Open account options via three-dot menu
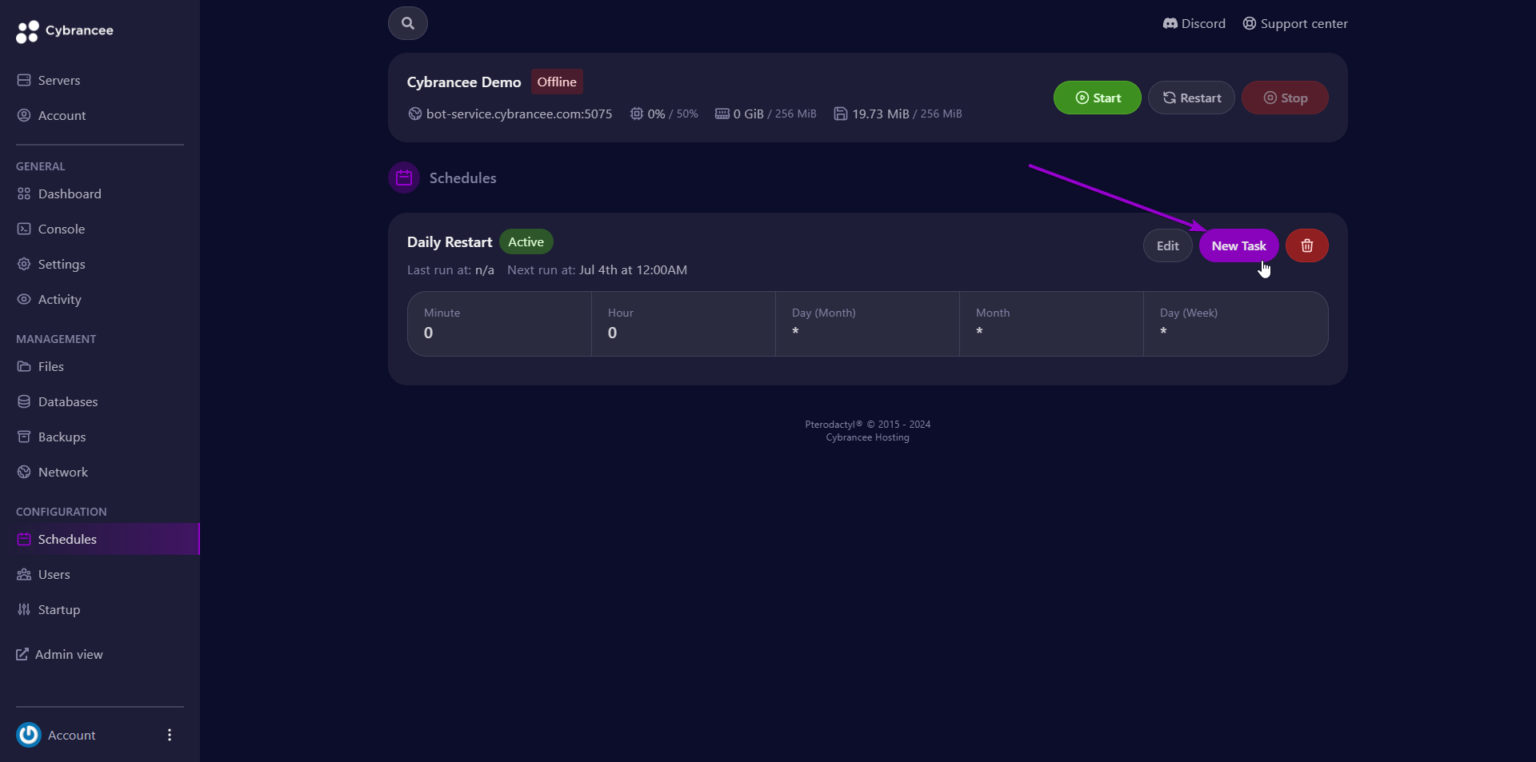Viewport: 1536px width, 762px height. (169, 734)
